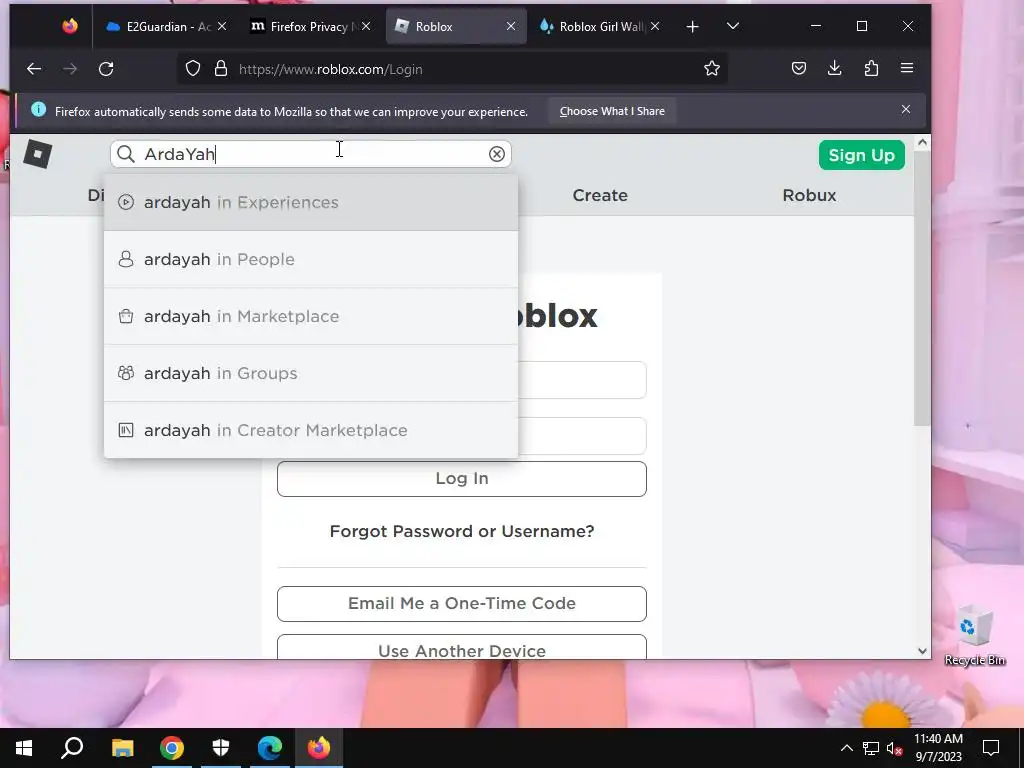The image size is (1024, 768).
Task: Click the muted volume tray icon
Action: tap(895, 748)
